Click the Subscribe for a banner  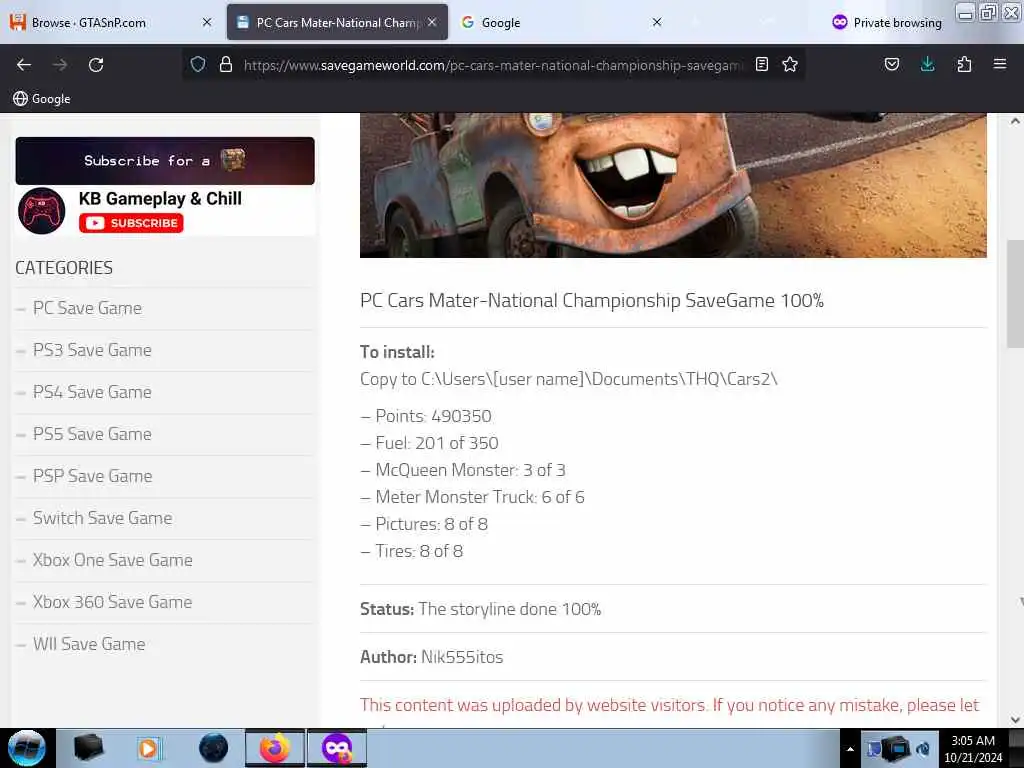point(165,161)
